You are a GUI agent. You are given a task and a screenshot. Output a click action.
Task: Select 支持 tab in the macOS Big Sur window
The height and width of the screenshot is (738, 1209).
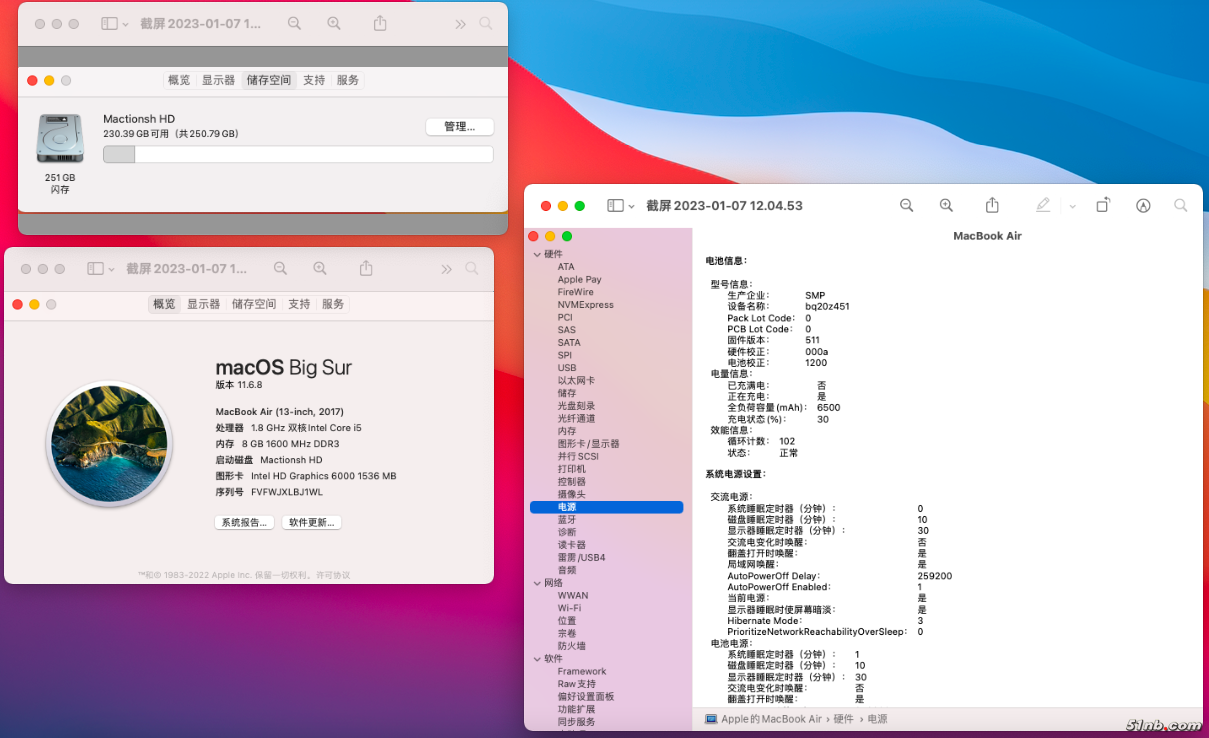tap(299, 304)
